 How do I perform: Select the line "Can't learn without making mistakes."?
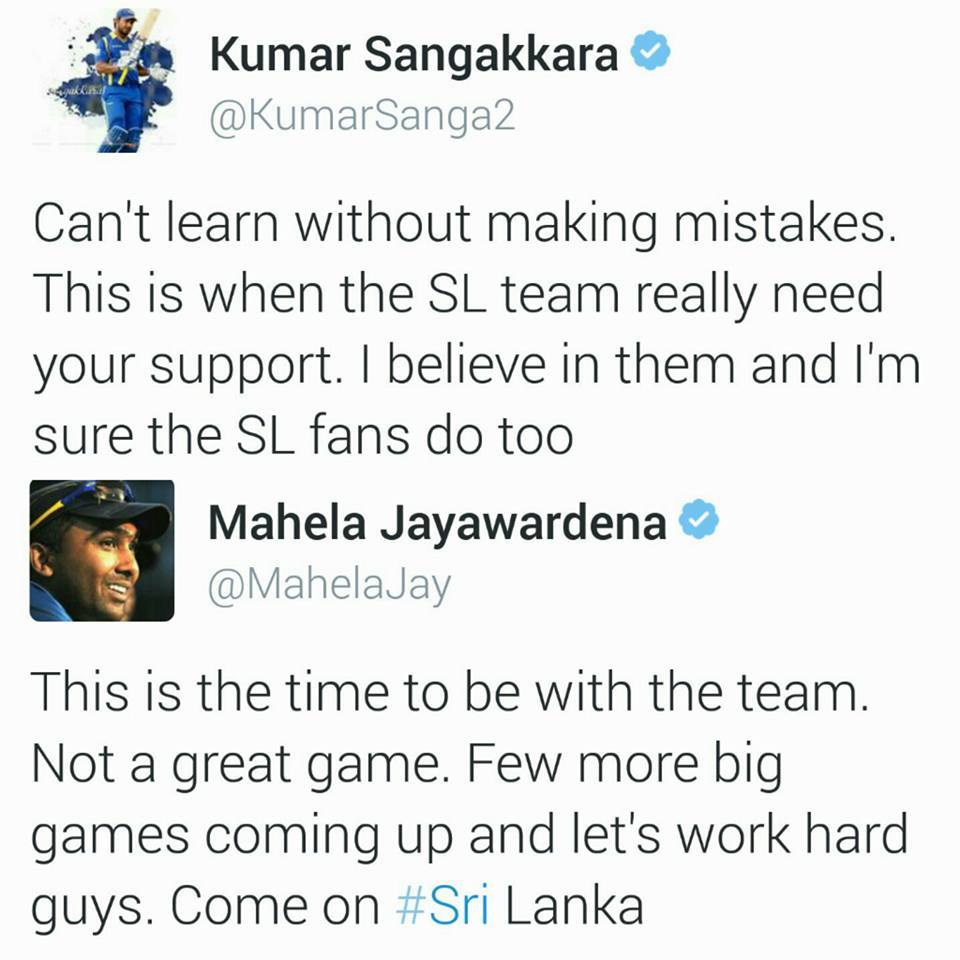[465, 224]
